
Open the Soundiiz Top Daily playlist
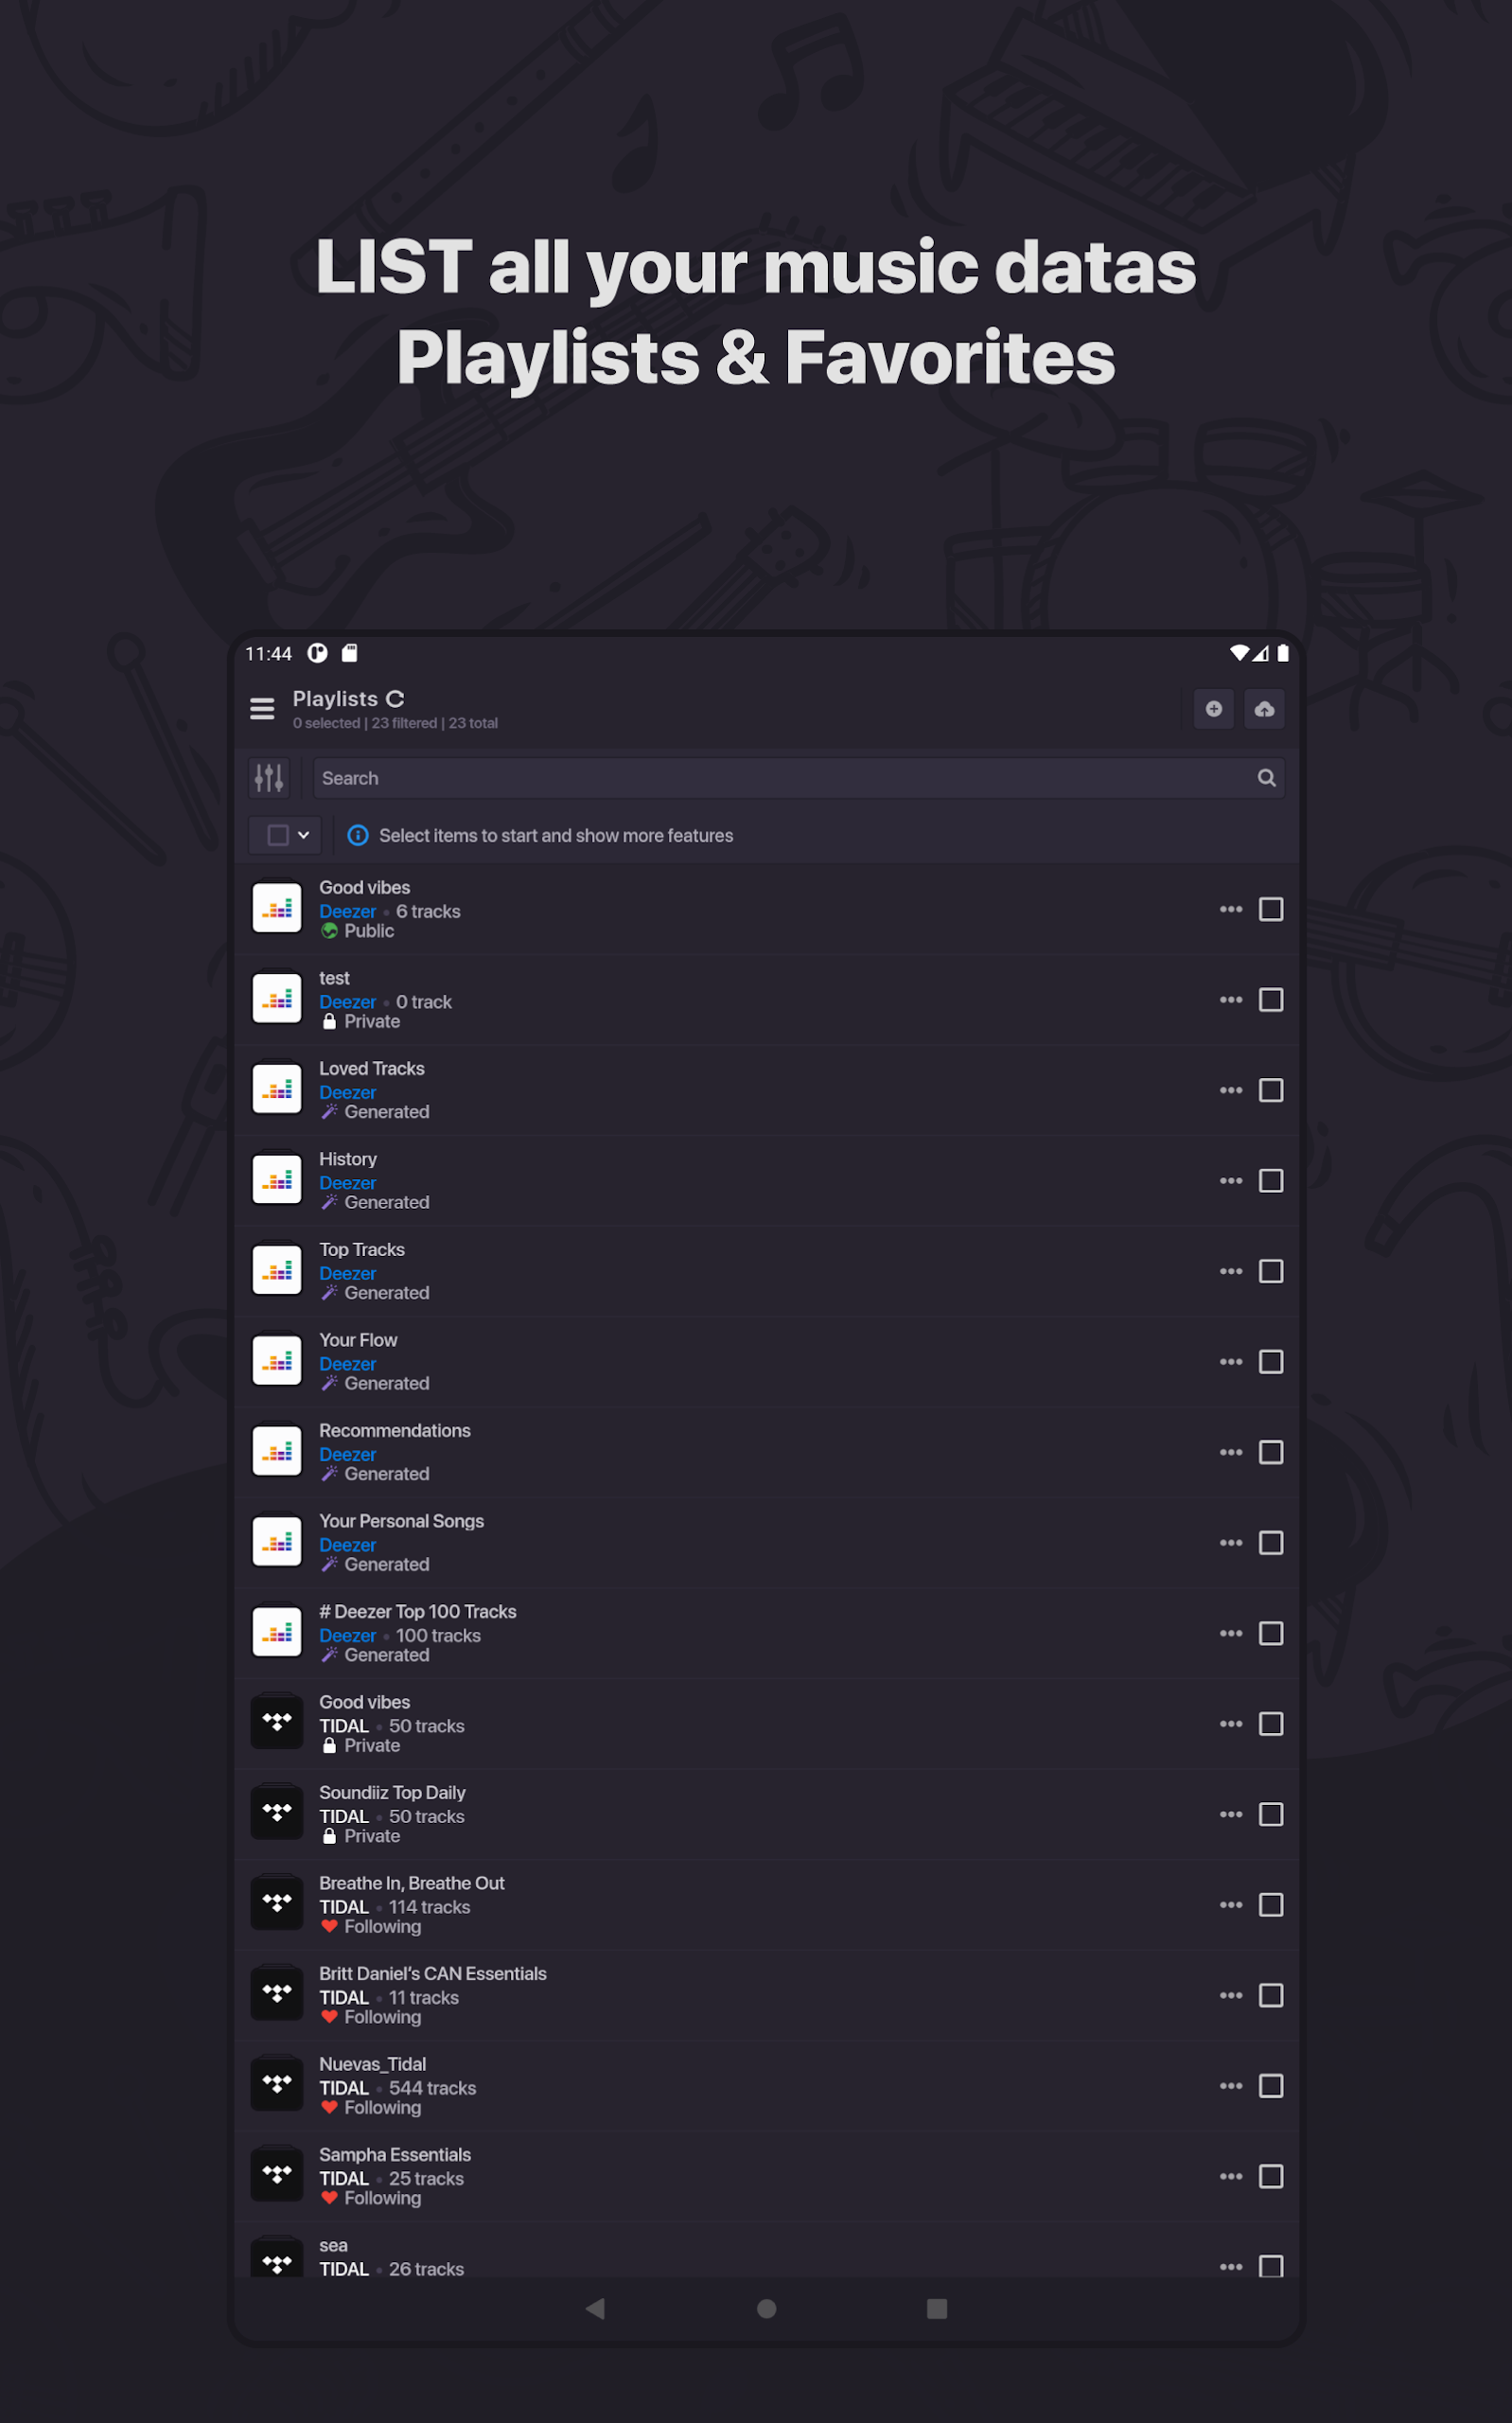[x=392, y=1793]
